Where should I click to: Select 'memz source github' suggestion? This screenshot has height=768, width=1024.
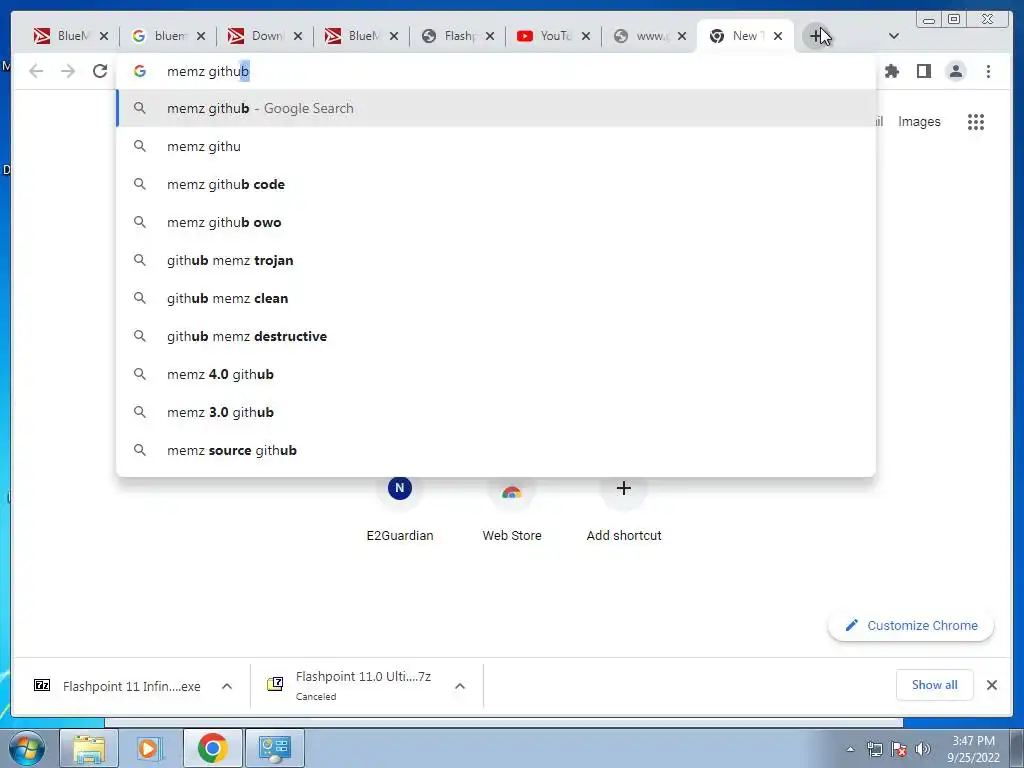(496, 450)
